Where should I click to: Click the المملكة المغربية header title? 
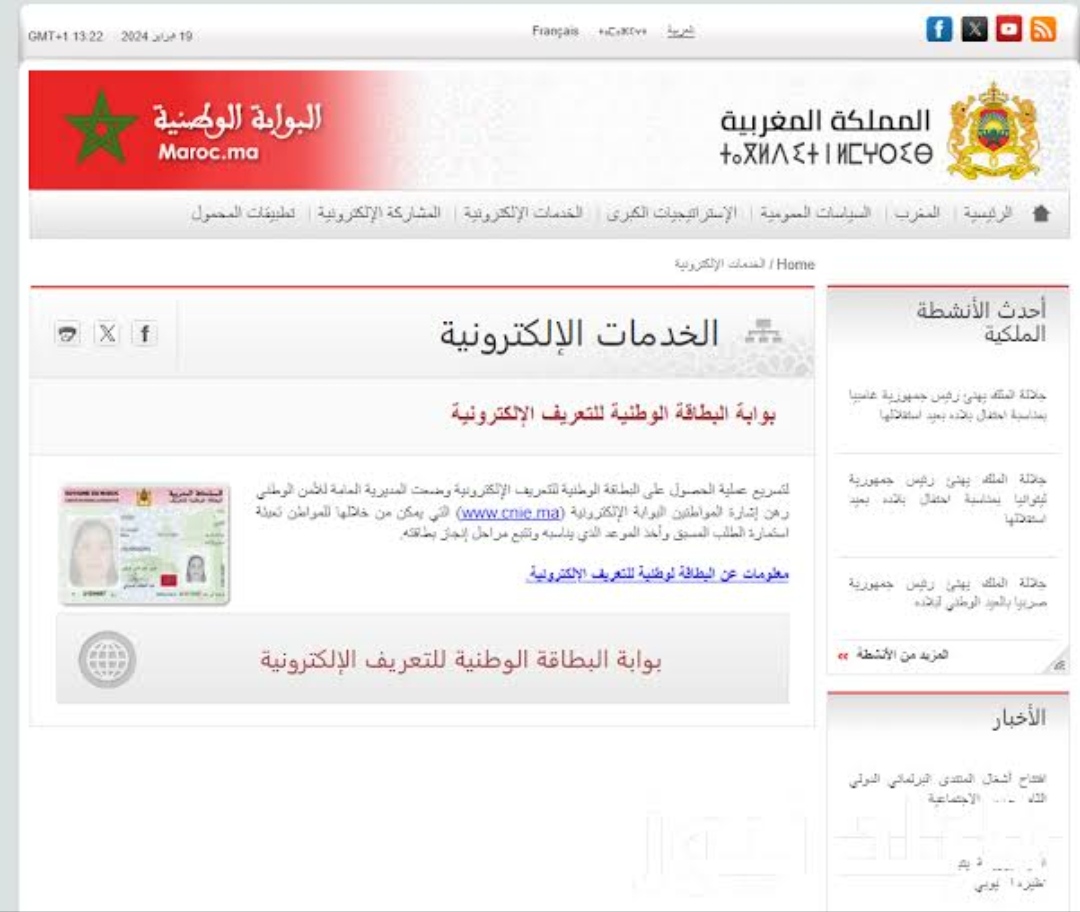[x=825, y=121]
